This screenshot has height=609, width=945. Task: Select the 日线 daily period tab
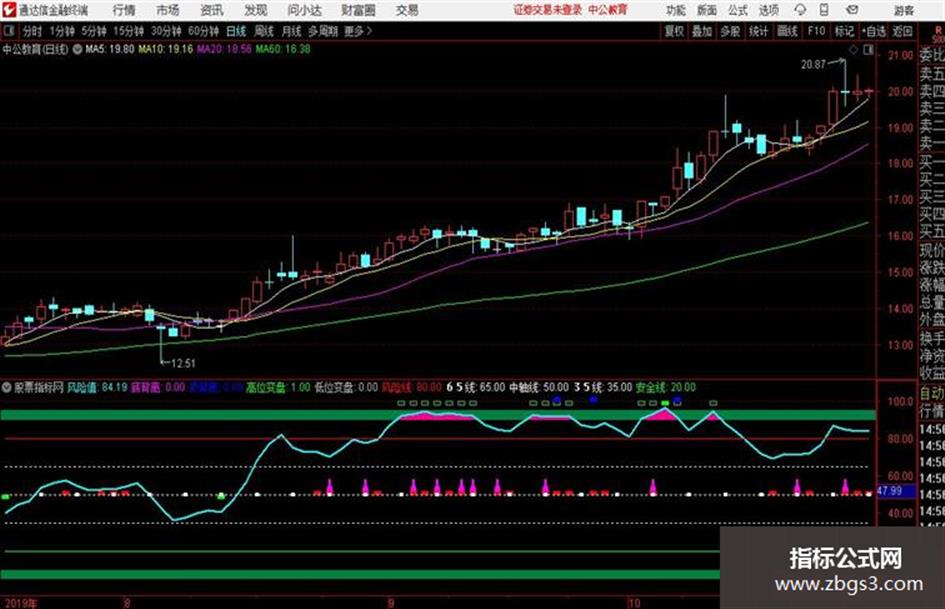(x=236, y=31)
